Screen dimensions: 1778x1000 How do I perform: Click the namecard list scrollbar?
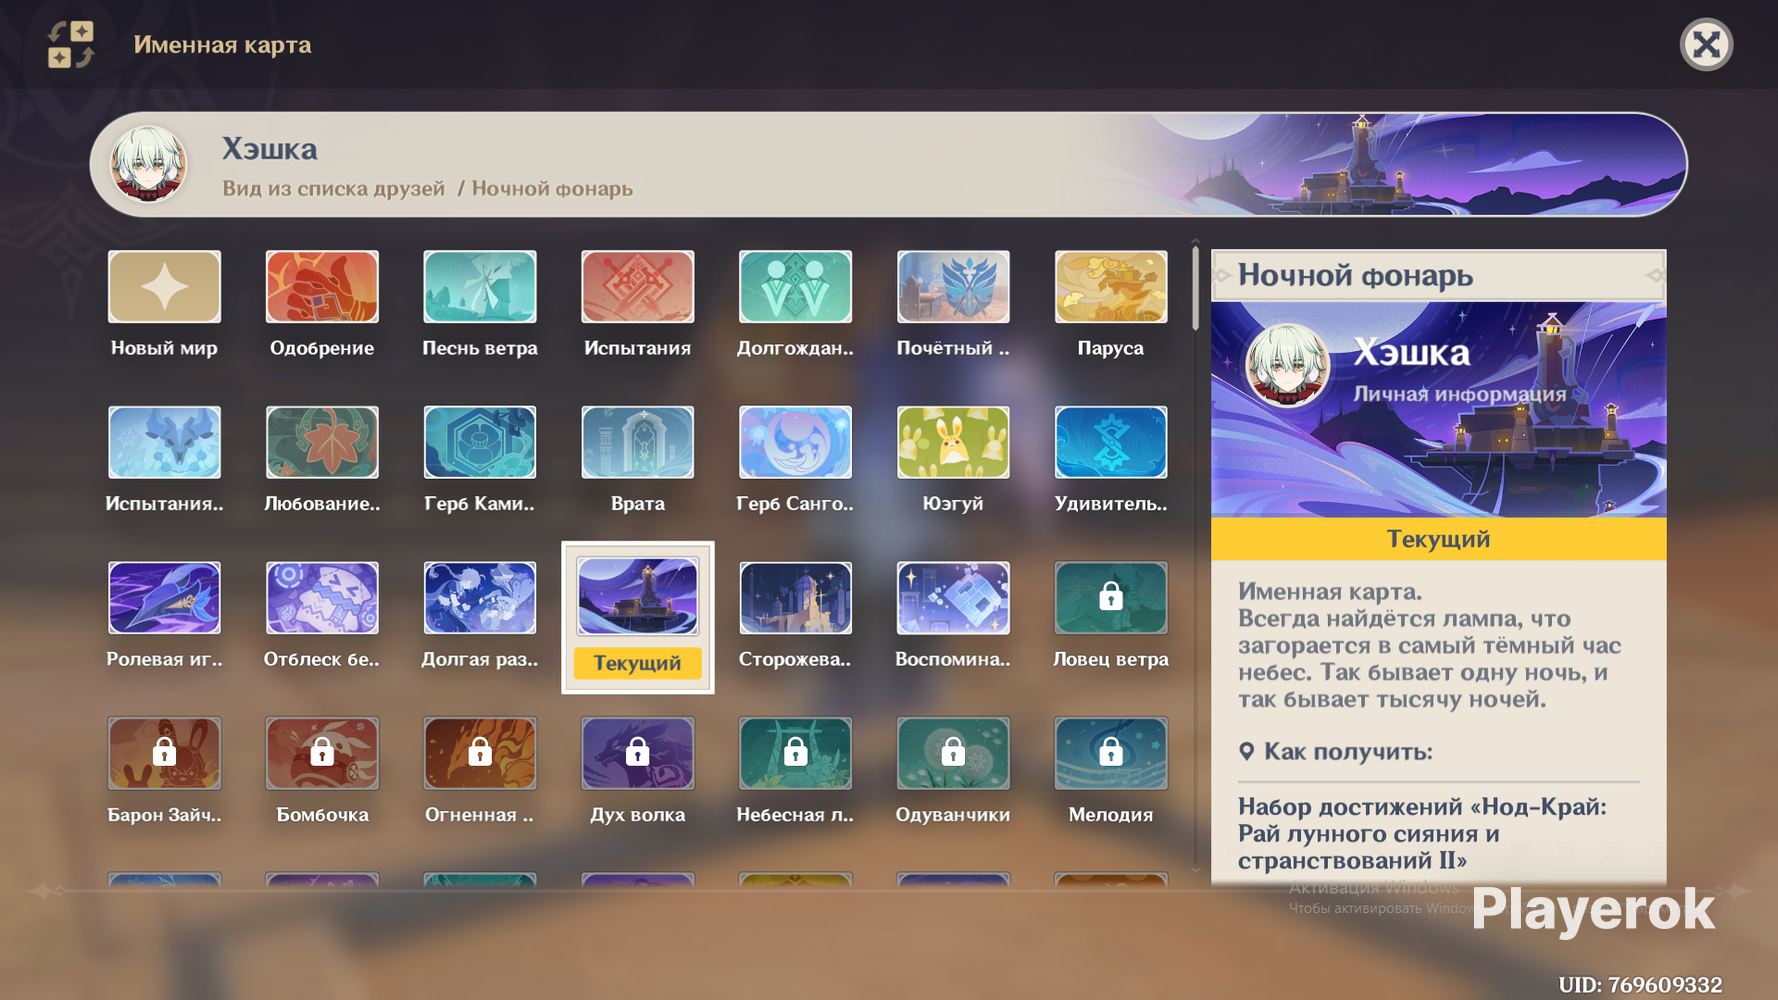coord(1195,288)
